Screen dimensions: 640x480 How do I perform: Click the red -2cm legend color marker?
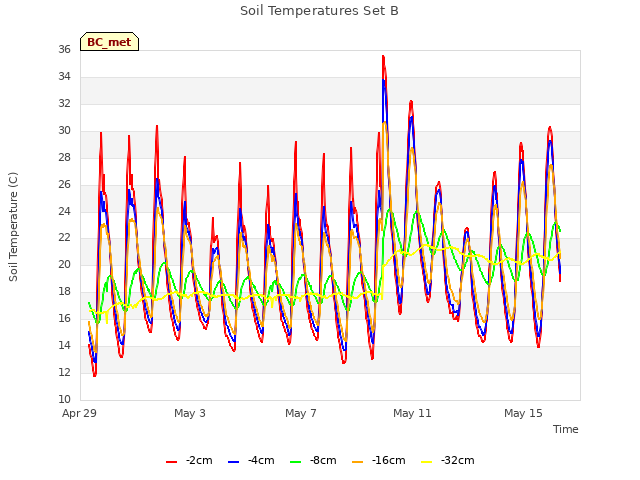pos(171,462)
